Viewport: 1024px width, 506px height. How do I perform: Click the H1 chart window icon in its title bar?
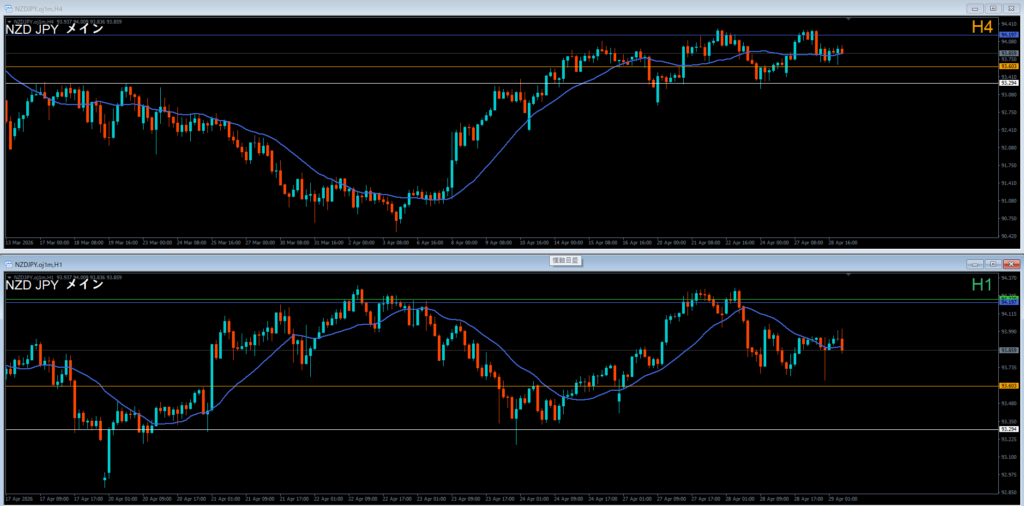coord(8,264)
